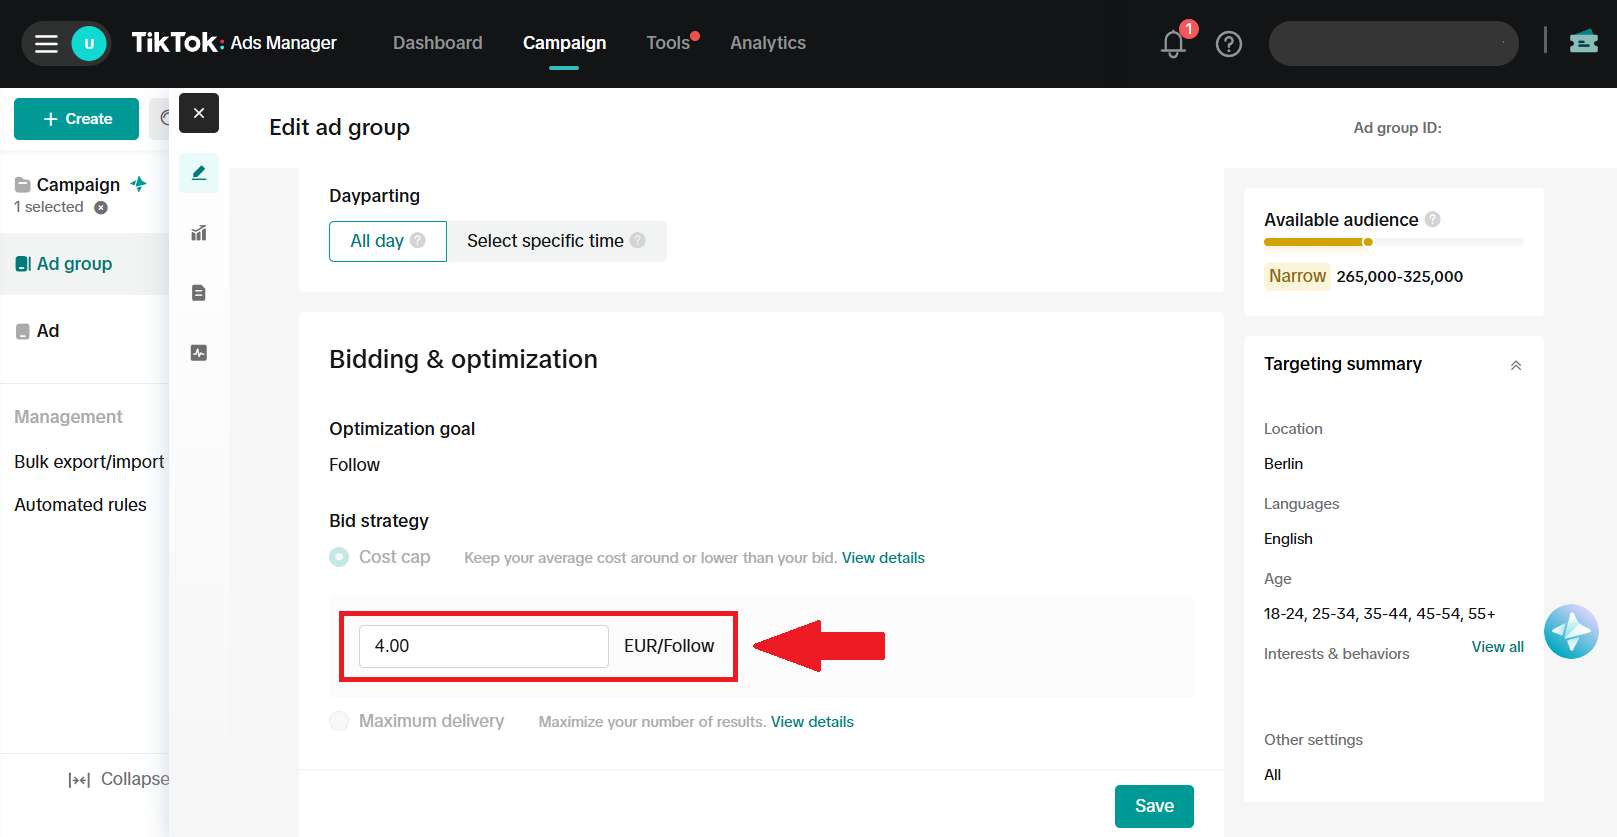This screenshot has height=837, width=1617.
Task: Click the Berlin location value
Action: click(x=1283, y=464)
